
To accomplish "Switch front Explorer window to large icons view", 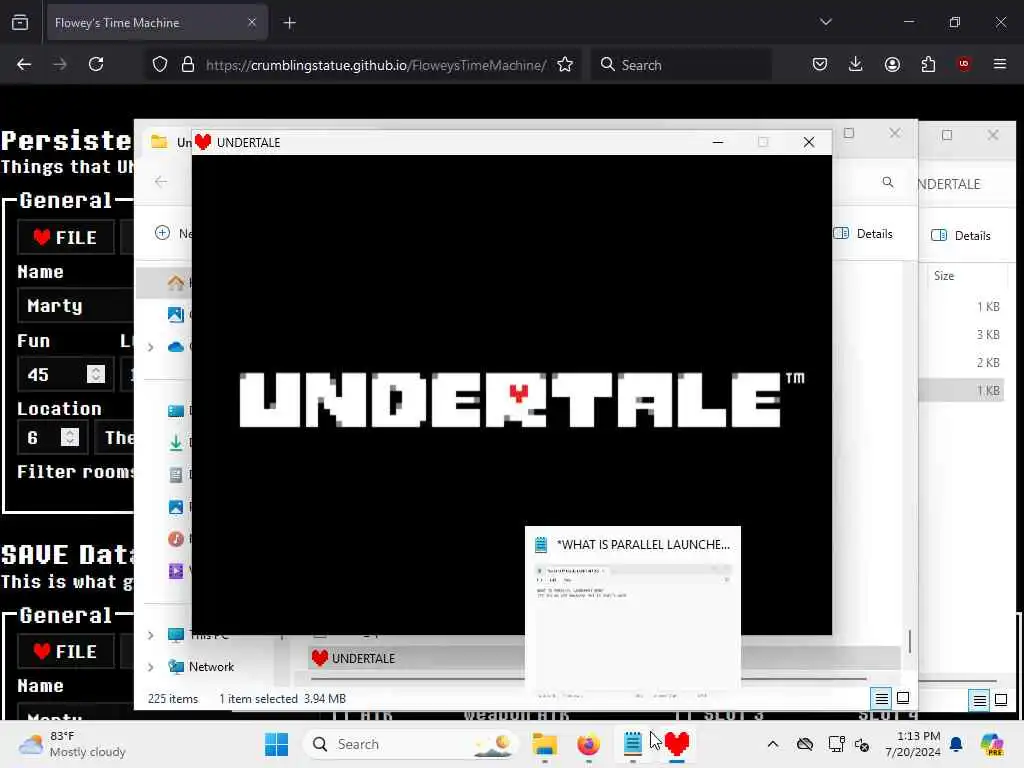I will (903, 698).
